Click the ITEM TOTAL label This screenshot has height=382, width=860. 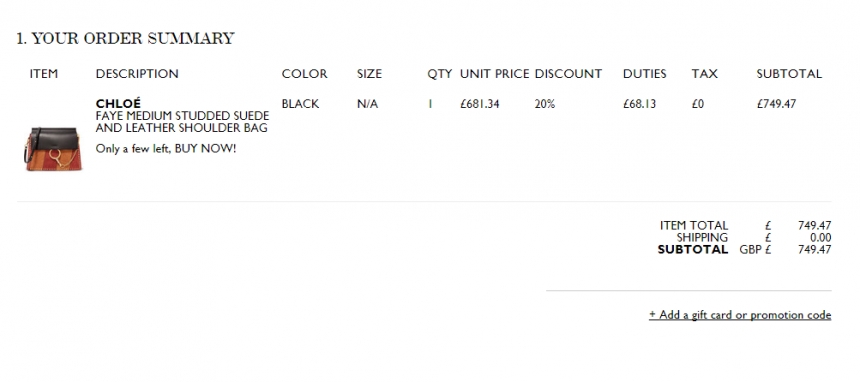[694, 225]
